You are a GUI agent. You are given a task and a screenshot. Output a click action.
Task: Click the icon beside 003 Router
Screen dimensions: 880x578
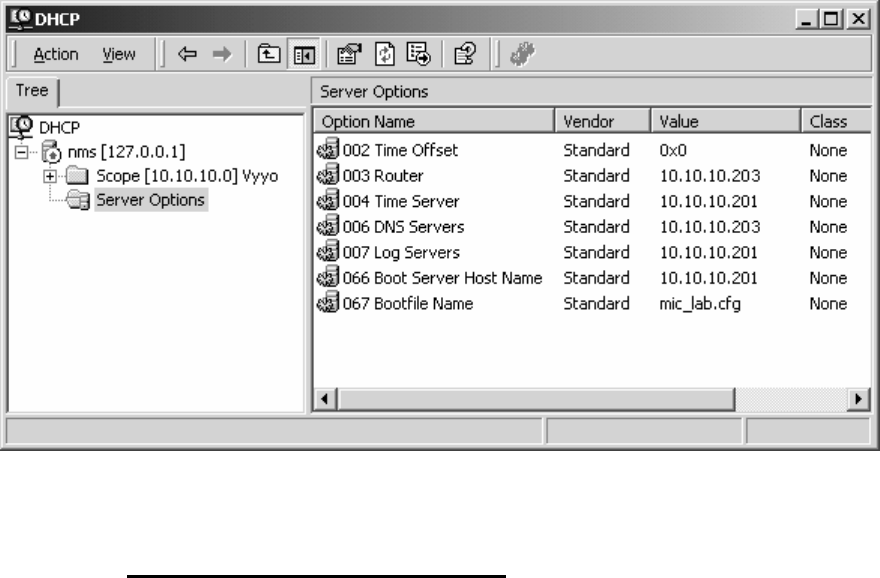tap(328, 175)
